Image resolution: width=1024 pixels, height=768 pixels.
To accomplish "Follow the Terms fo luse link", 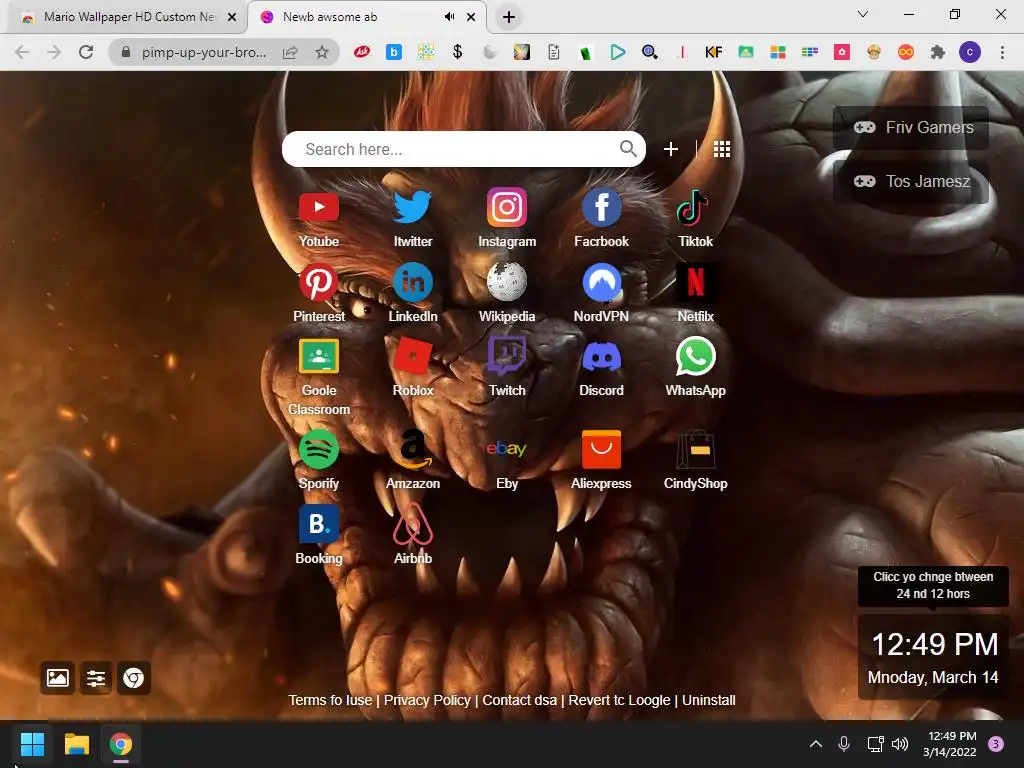I will 330,700.
